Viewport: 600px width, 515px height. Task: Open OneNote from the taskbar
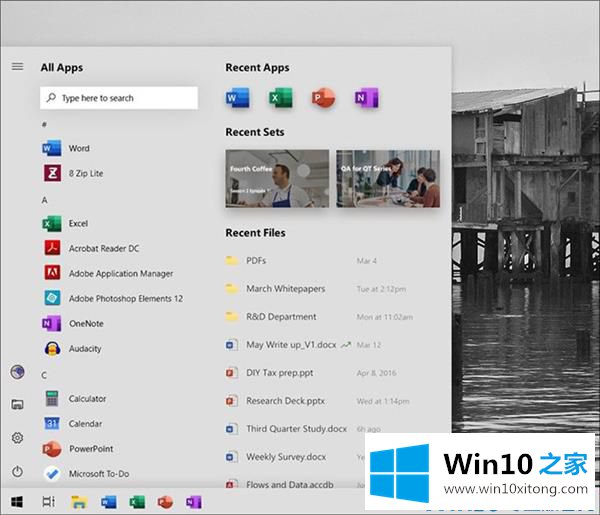click(x=194, y=502)
